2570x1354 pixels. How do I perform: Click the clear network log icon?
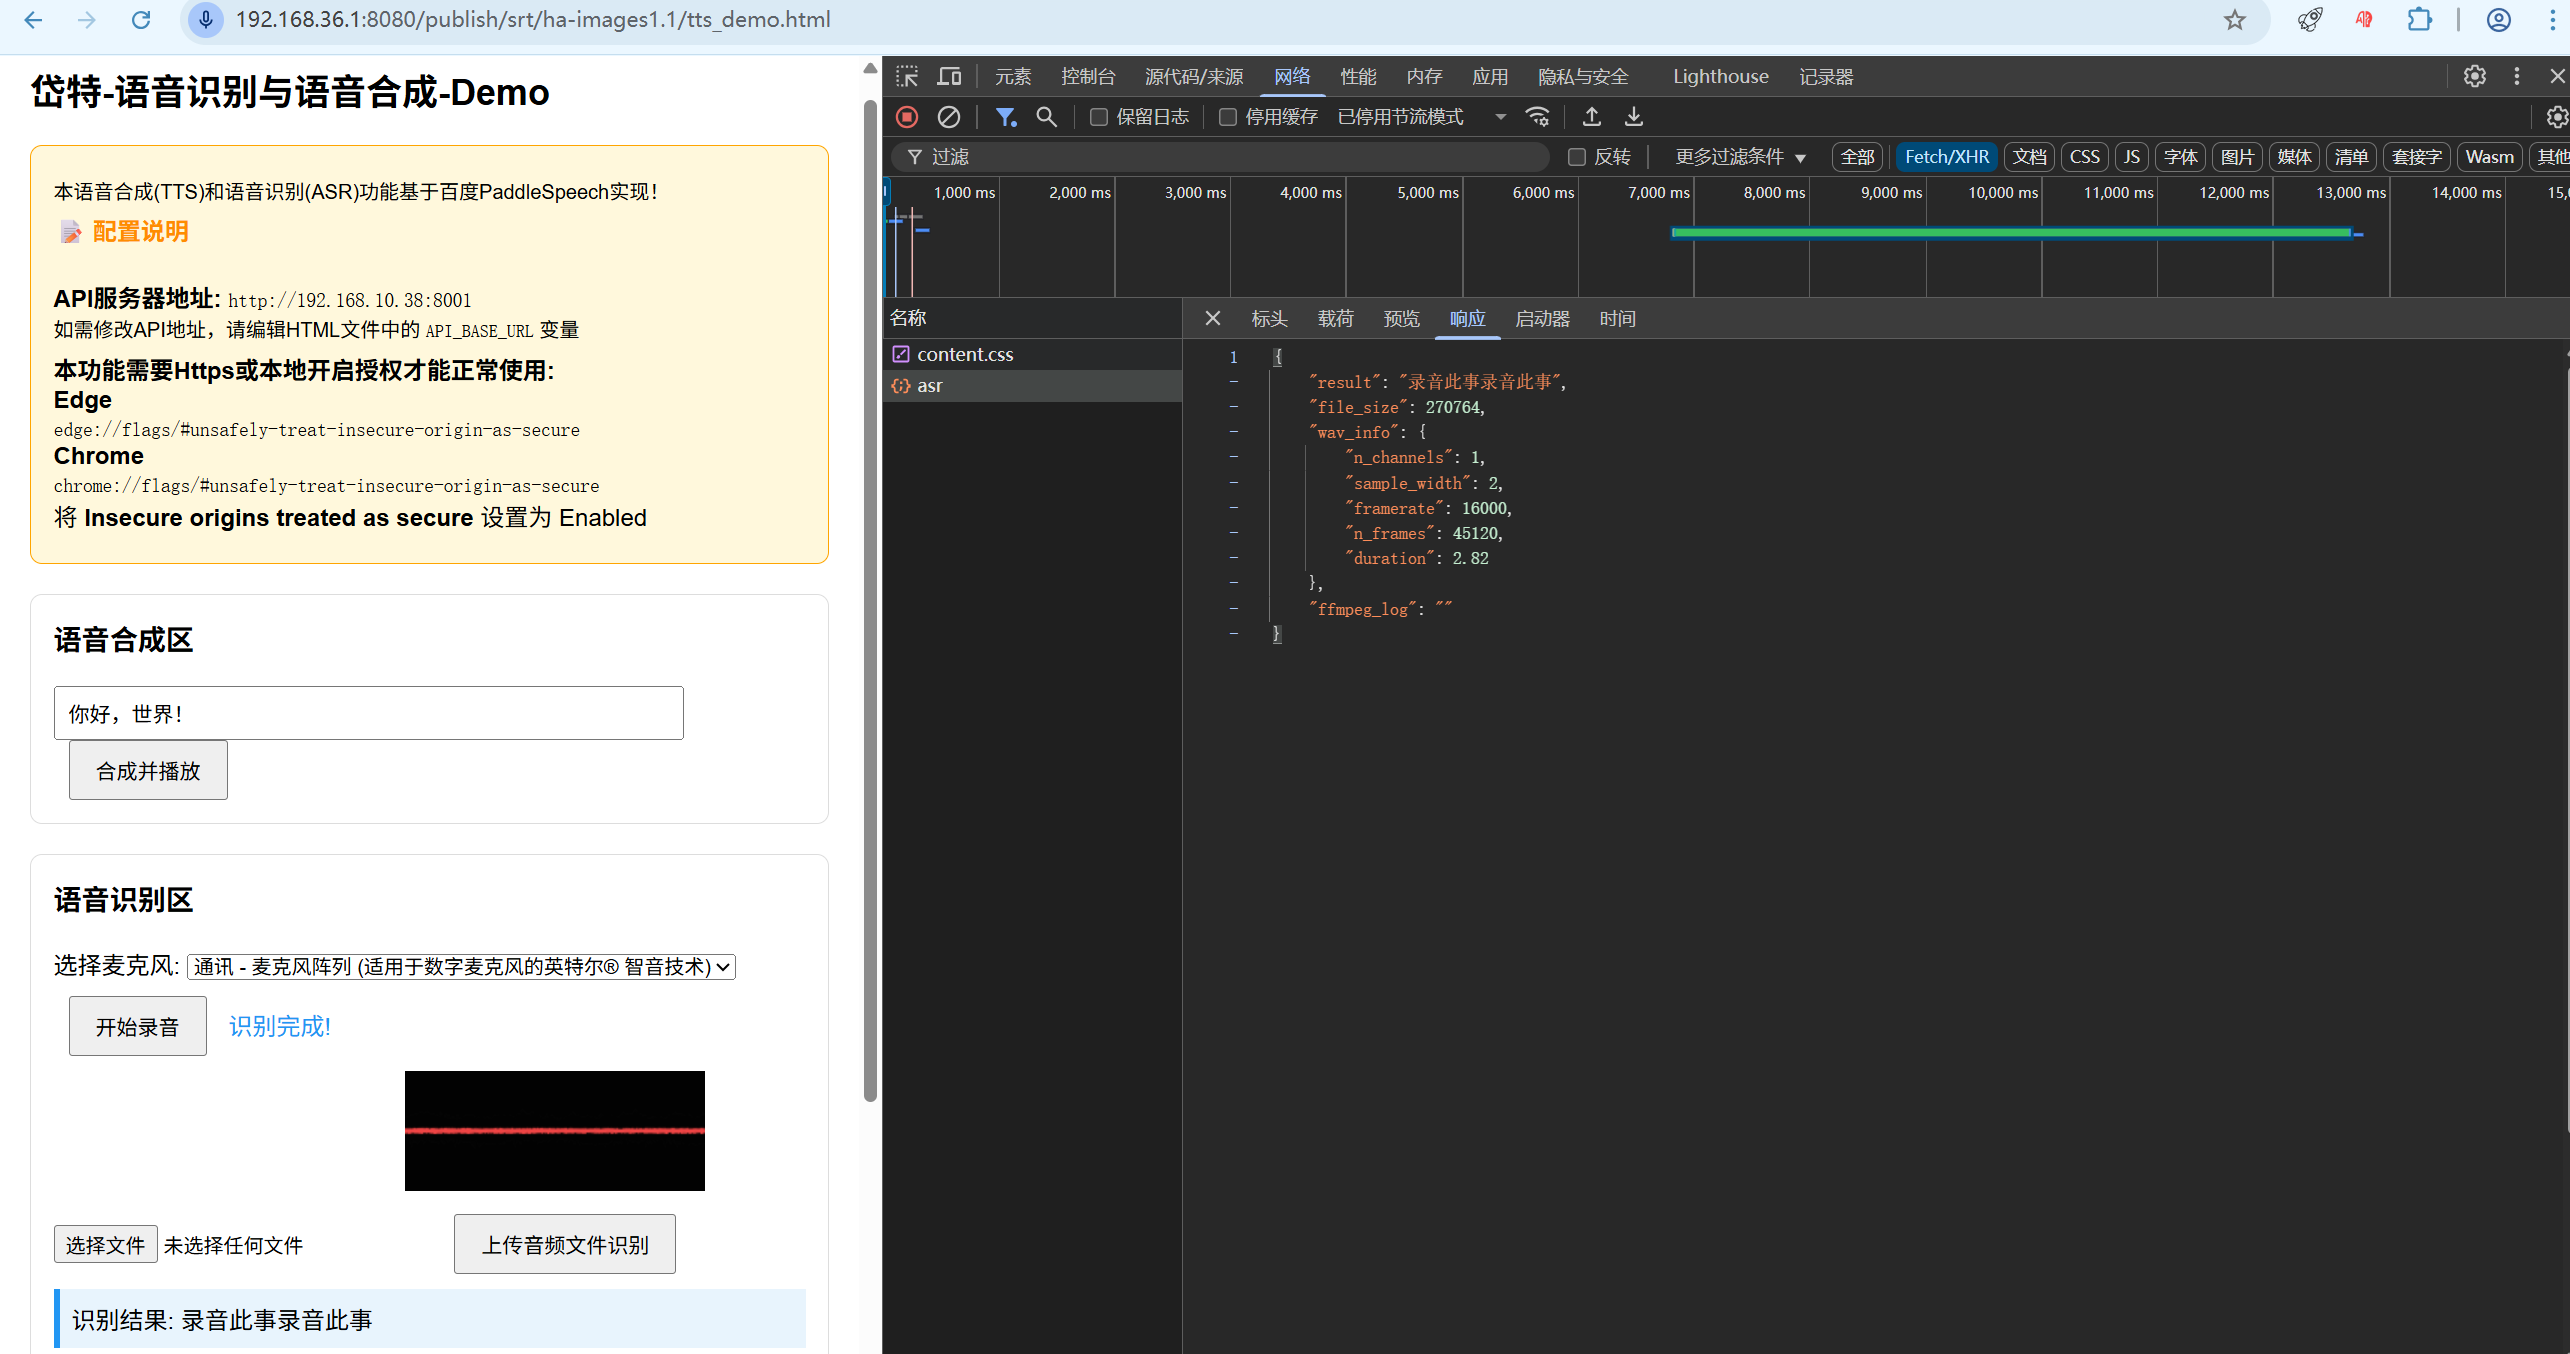(949, 117)
